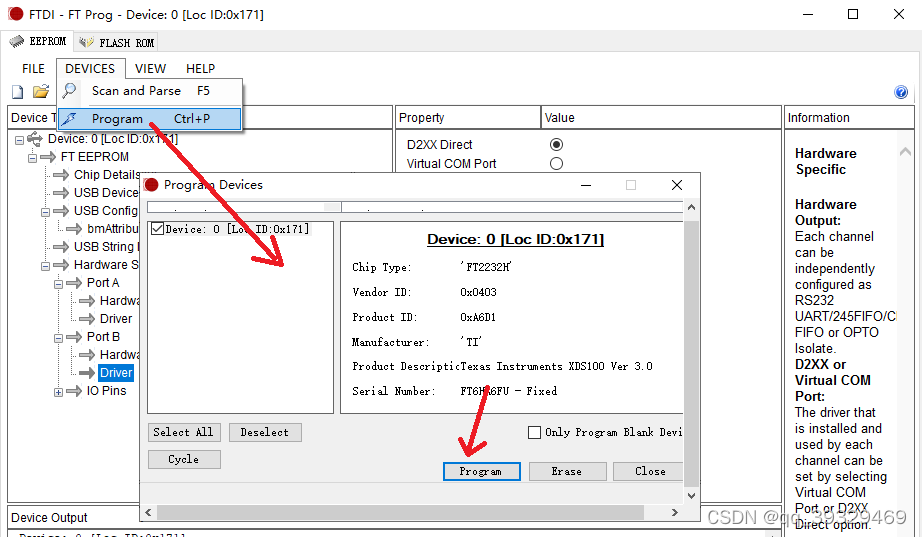The image size is (922, 537).
Task: Open the blue help icon
Action: click(901, 92)
